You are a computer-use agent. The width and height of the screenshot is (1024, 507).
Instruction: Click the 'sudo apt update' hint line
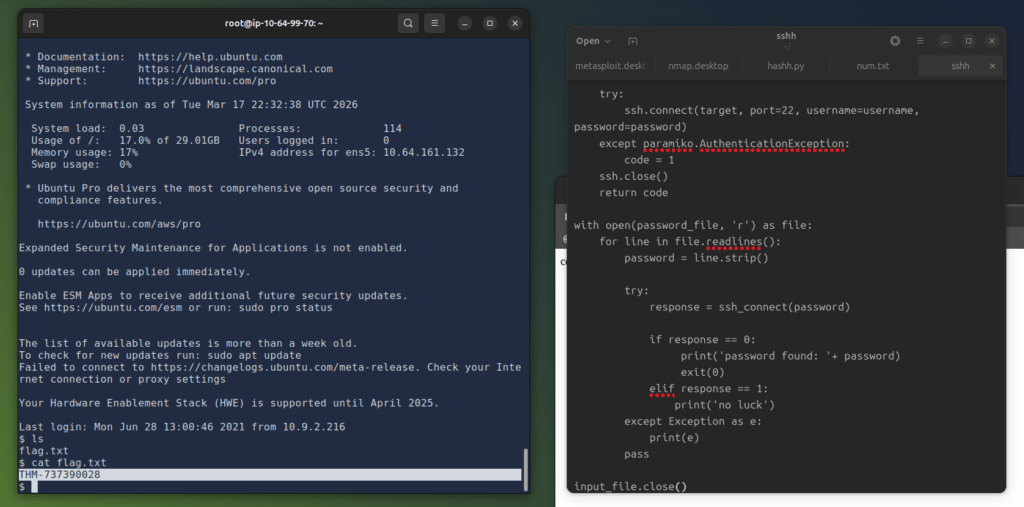tap(160, 355)
